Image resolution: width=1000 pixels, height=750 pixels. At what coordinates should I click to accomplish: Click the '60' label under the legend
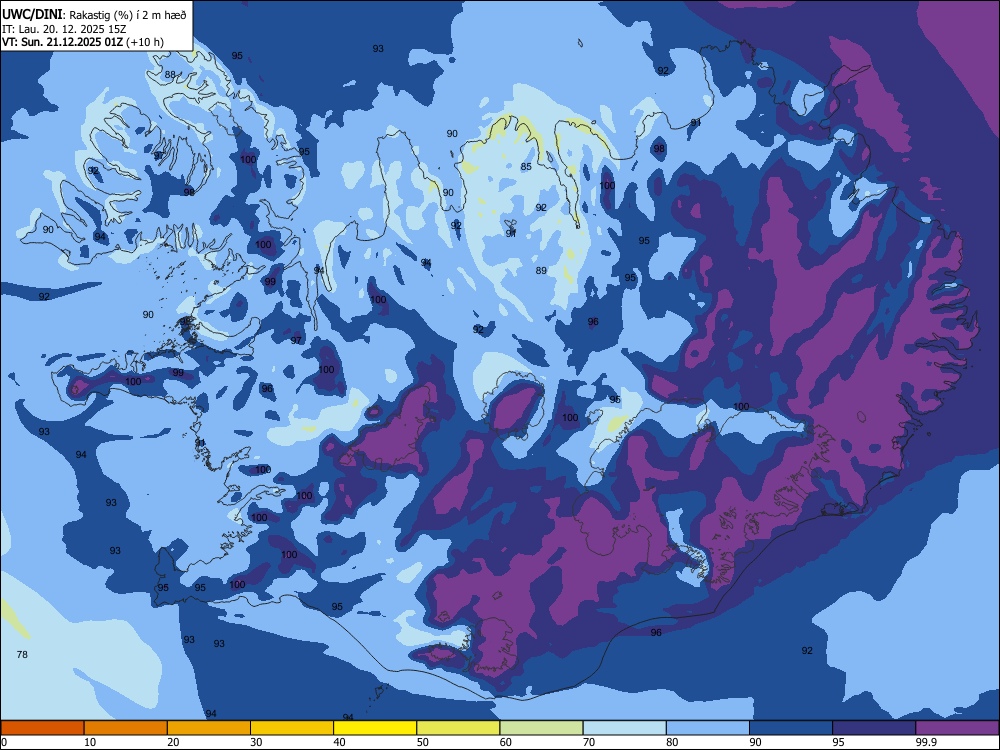pyautogui.click(x=506, y=742)
